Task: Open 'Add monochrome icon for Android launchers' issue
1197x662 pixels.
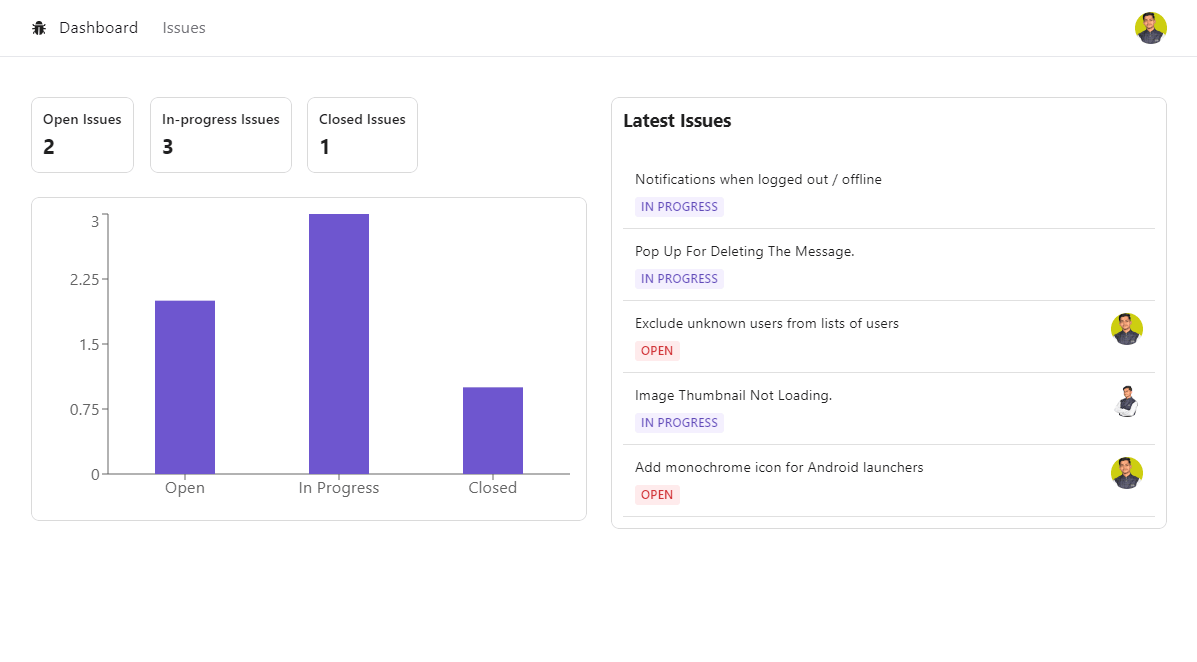Action: tap(778, 468)
